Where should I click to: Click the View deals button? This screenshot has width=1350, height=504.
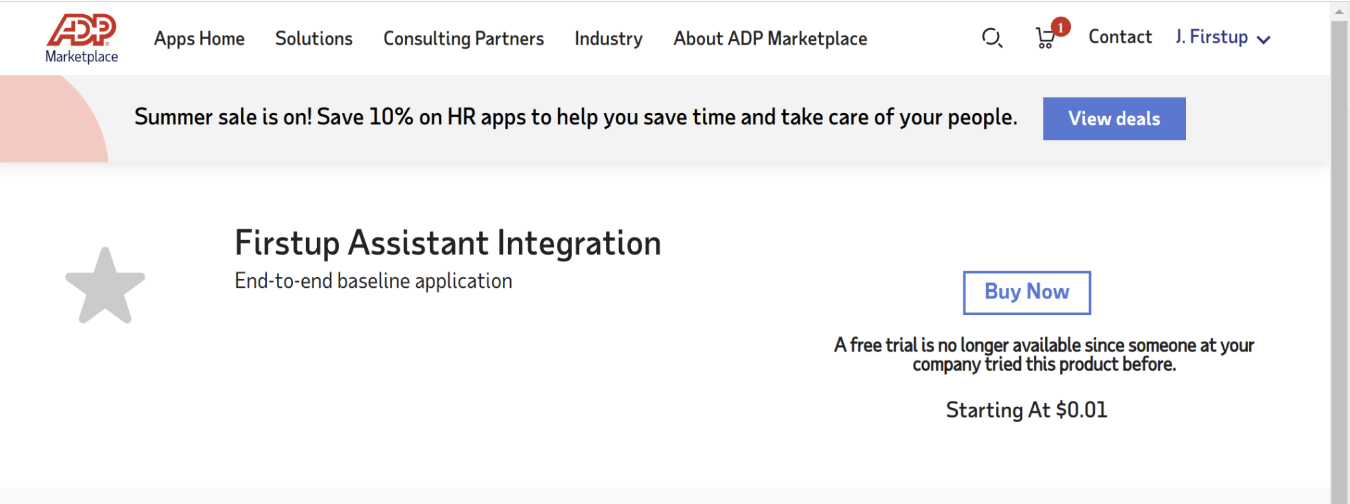[x=1114, y=118]
